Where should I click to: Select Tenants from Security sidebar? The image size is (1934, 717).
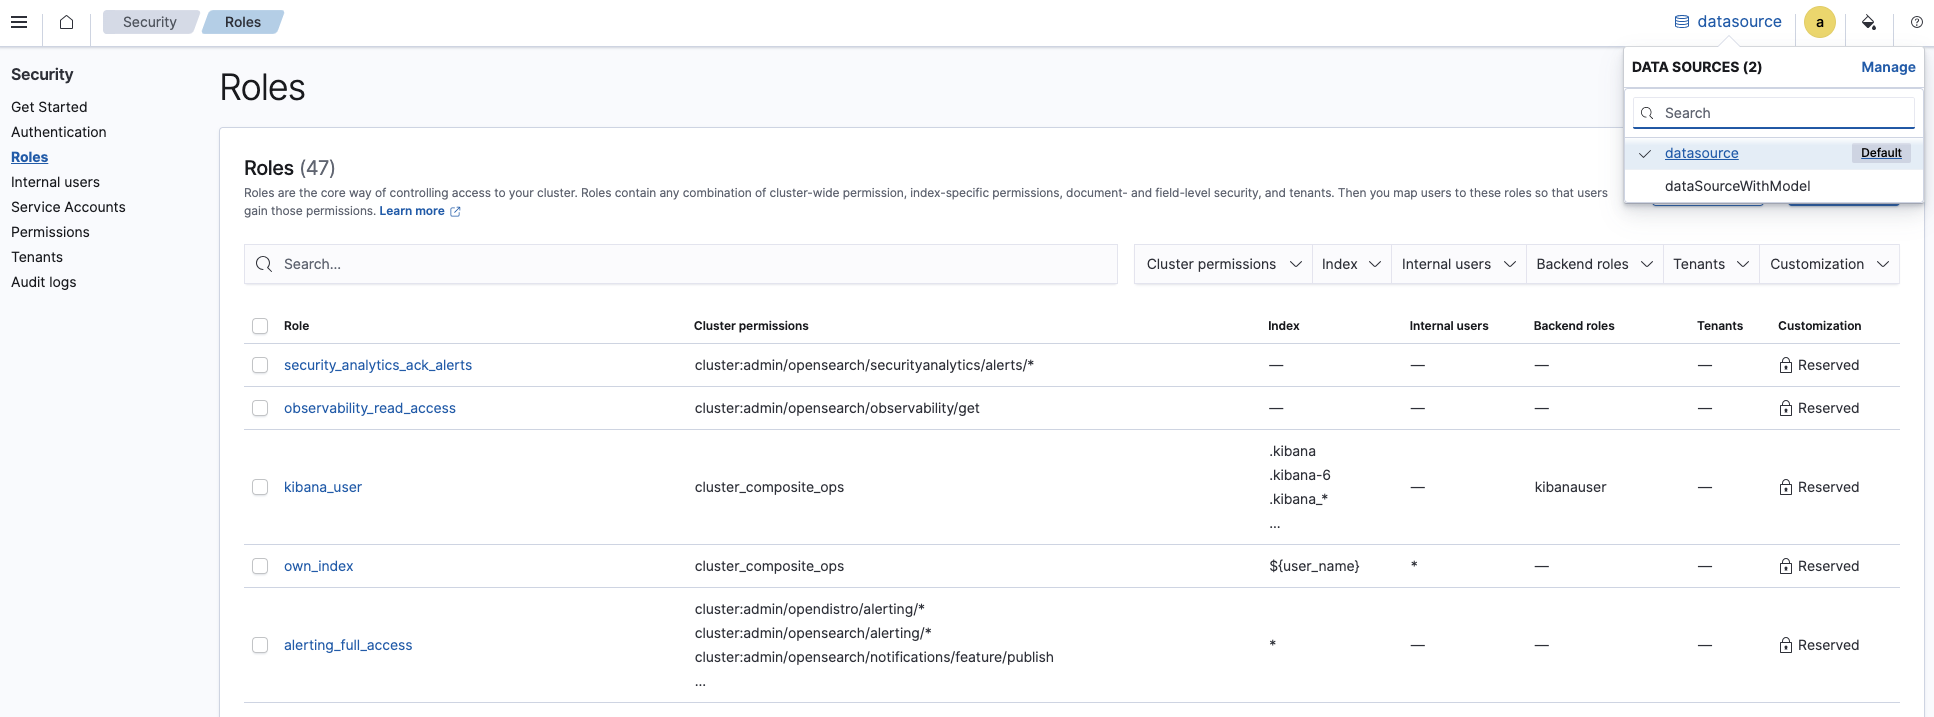click(37, 257)
